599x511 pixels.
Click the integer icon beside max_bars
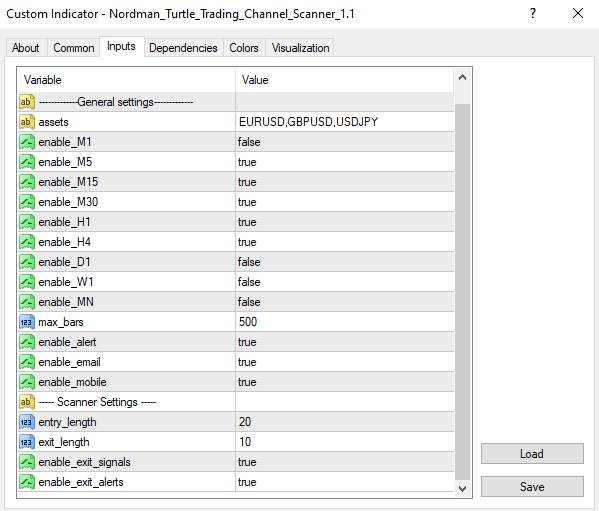pos(27,322)
